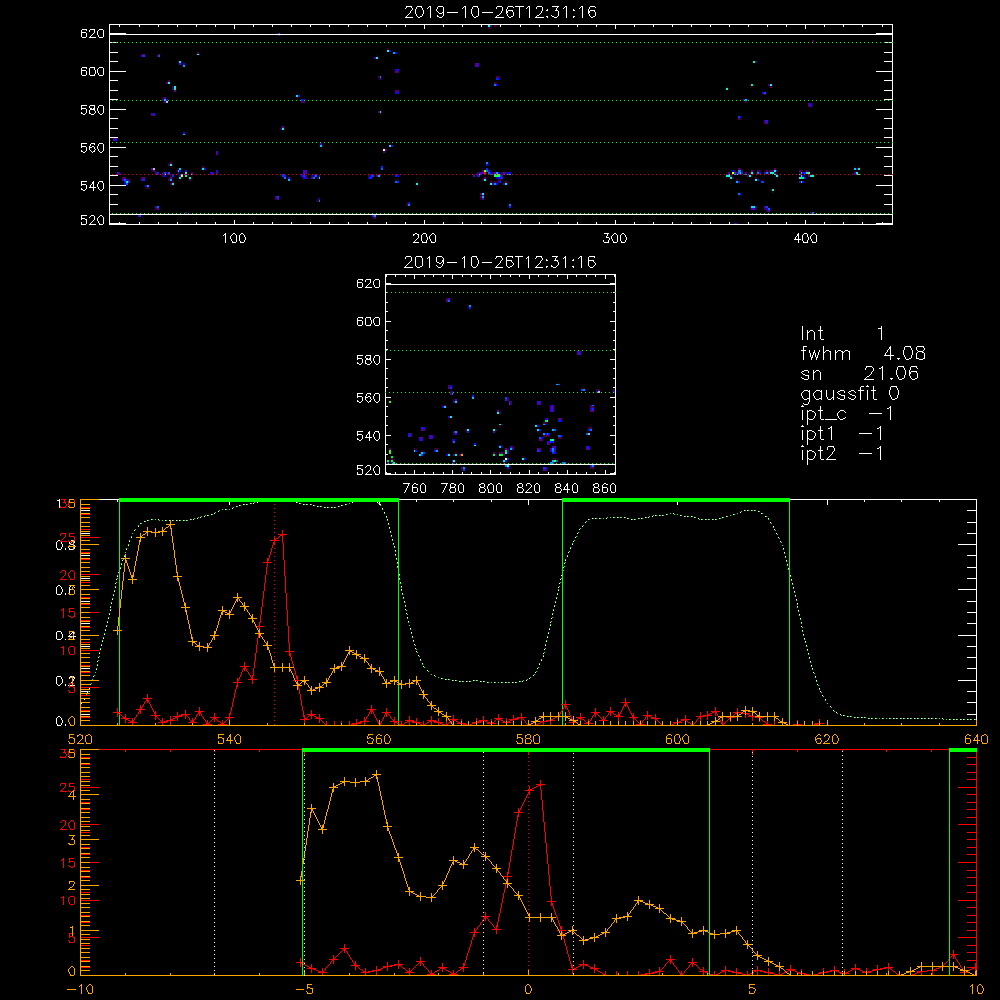Click y-axis label 580 on the middle plot
Screen dimensions: 1000x1000
coord(368,360)
